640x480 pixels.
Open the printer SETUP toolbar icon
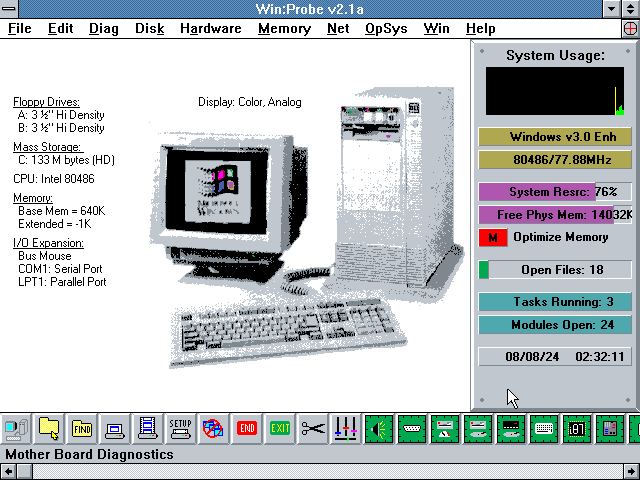tap(181, 429)
